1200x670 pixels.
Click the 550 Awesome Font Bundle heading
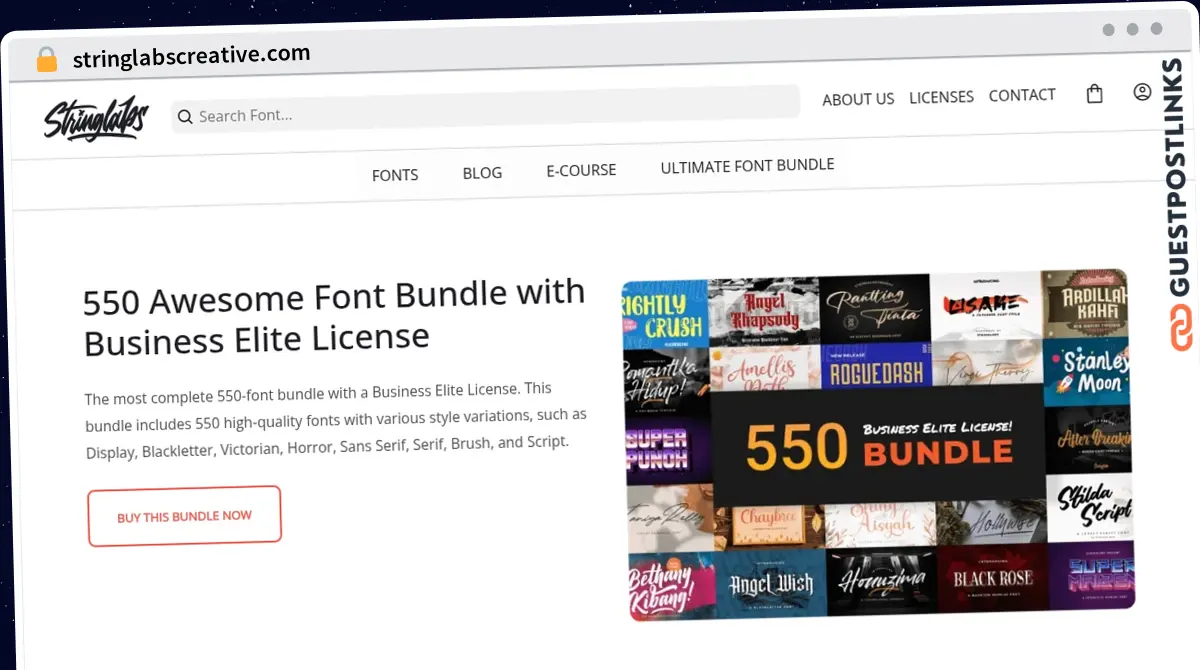pyautogui.click(x=334, y=316)
